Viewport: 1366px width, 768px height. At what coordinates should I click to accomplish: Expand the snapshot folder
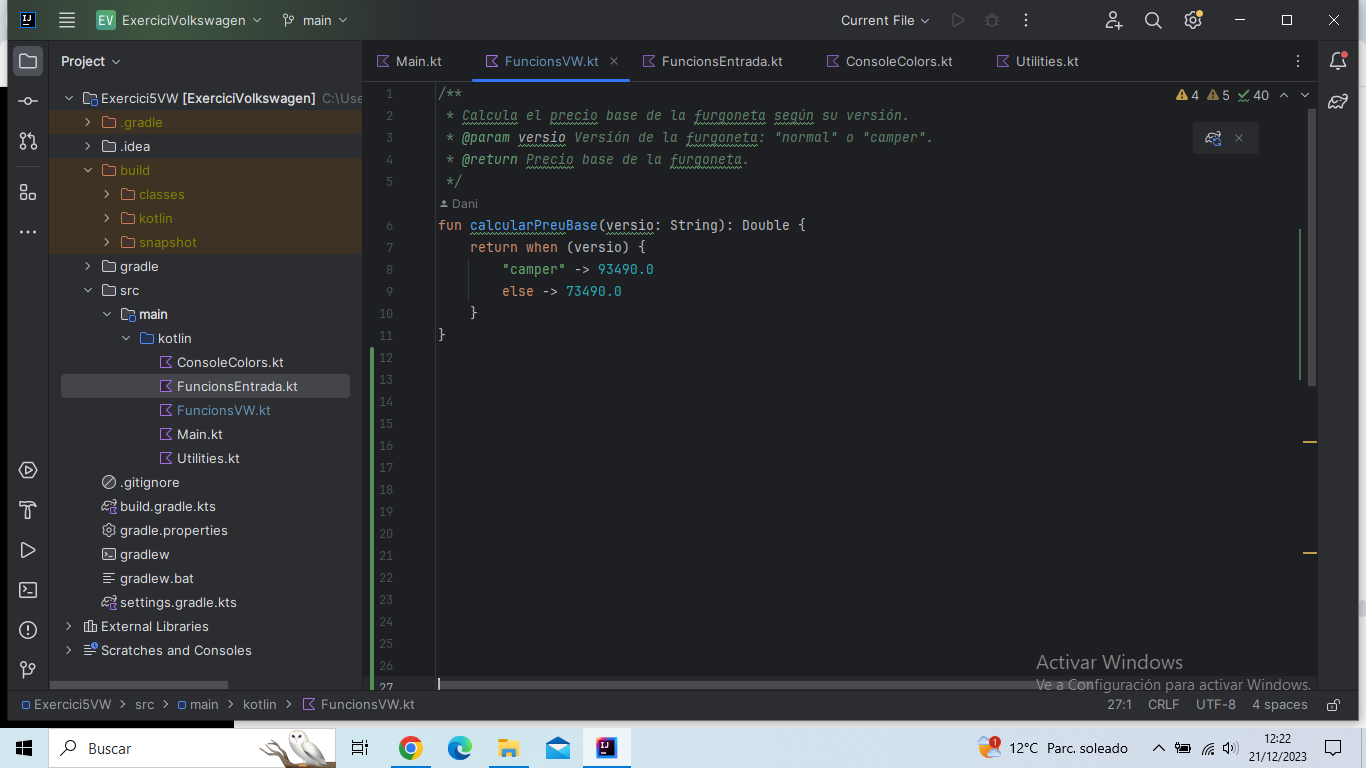tap(107, 242)
